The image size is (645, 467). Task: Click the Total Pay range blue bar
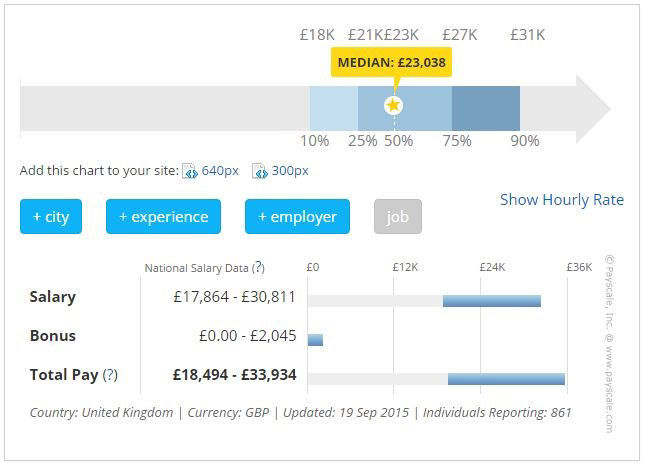click(506, 379)
